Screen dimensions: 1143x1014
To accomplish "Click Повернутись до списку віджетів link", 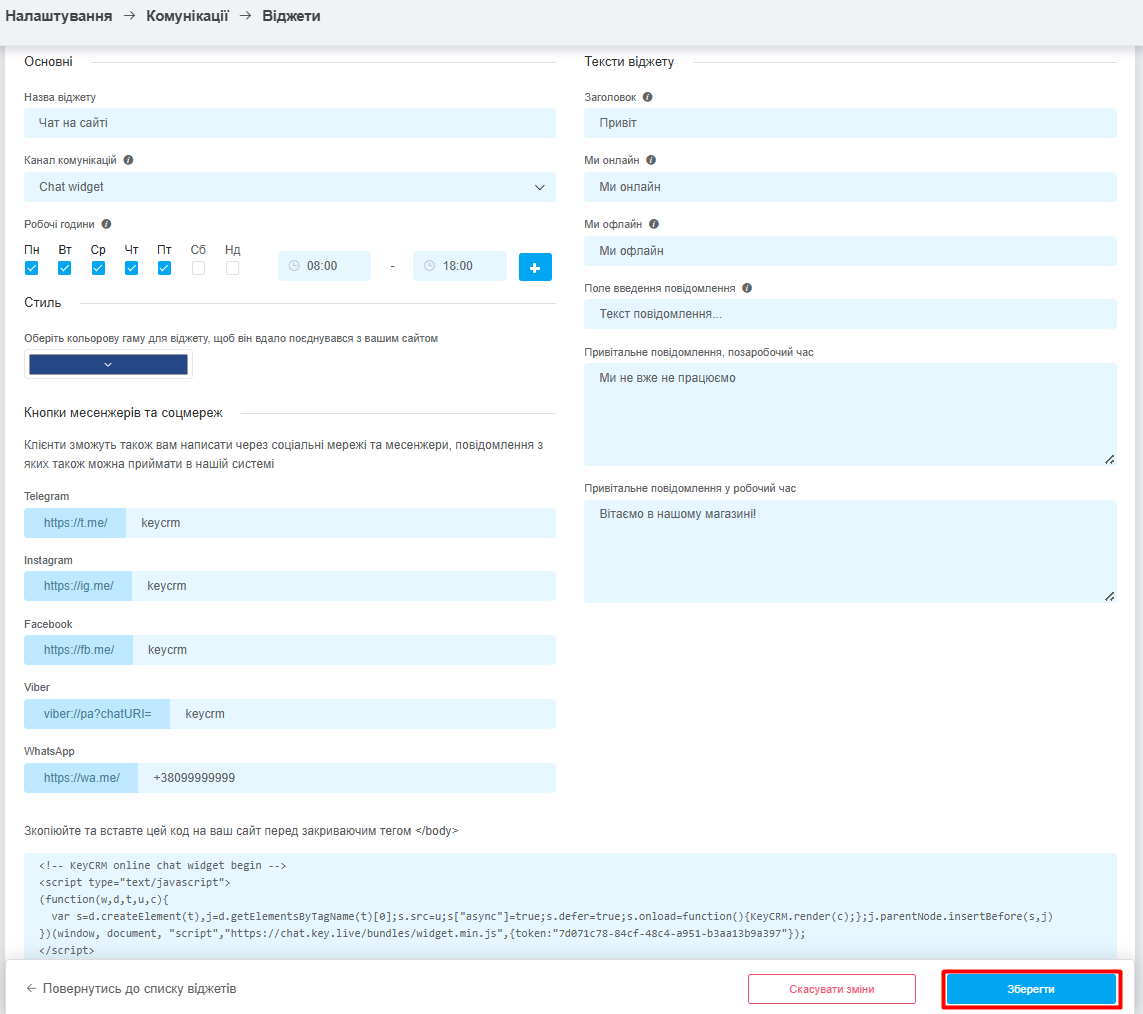I will 139,988.
